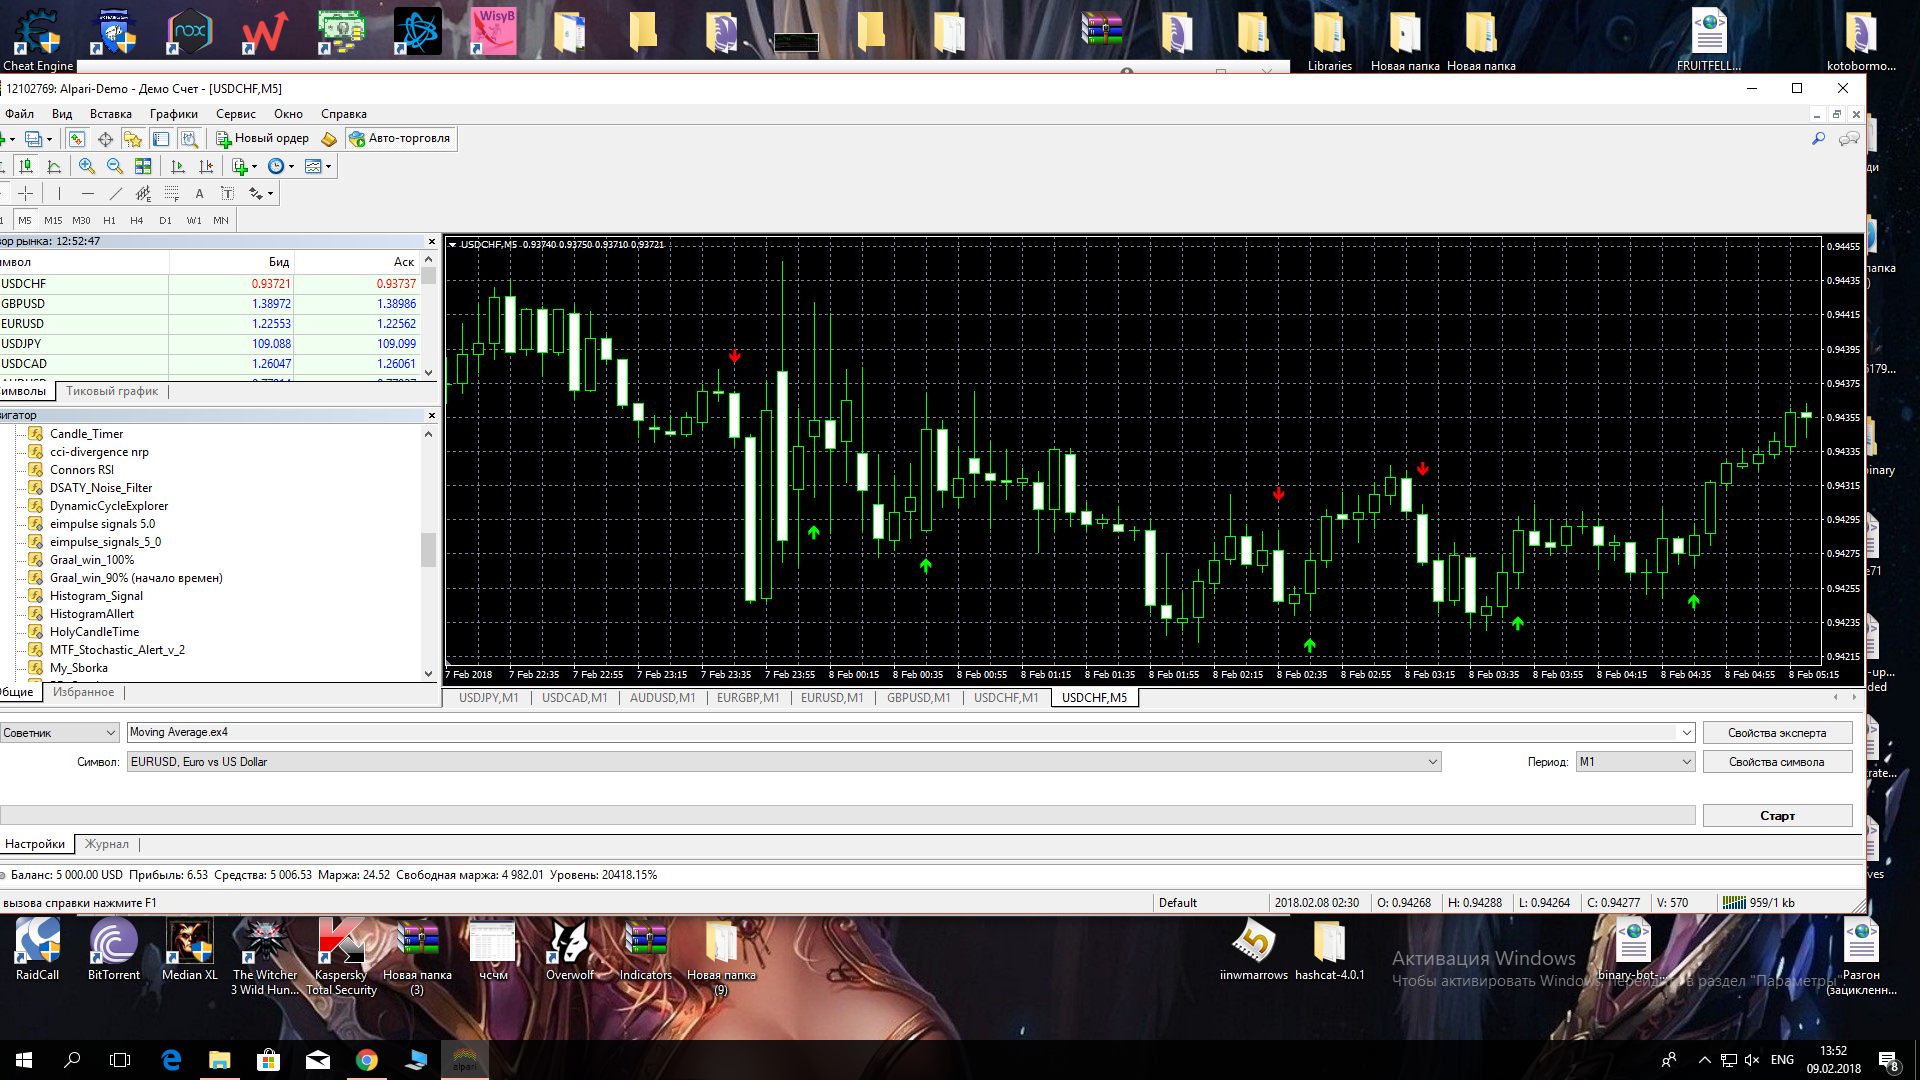
Task: Toggle Авто-торговля auto-trading
Action: pos(401,139)
